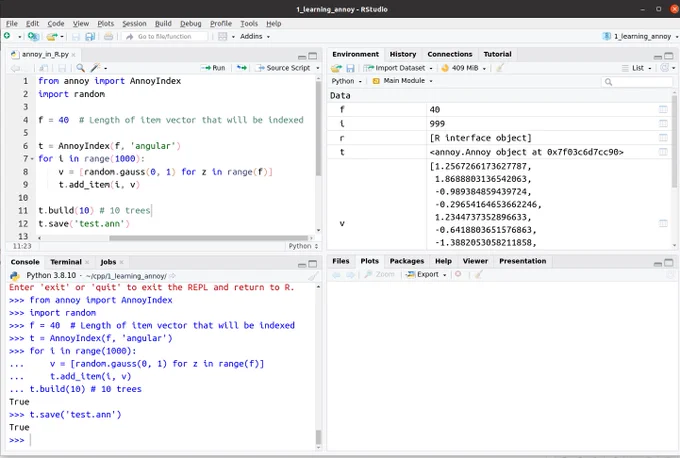Open the 409 MiB memory usage dropdown

coord(464,68)
